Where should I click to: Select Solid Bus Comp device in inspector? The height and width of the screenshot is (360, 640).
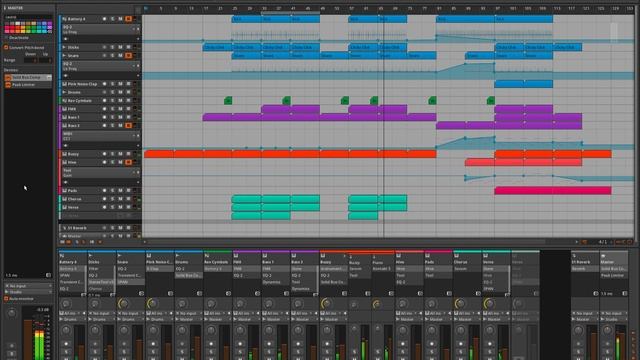tap(28, 77)
